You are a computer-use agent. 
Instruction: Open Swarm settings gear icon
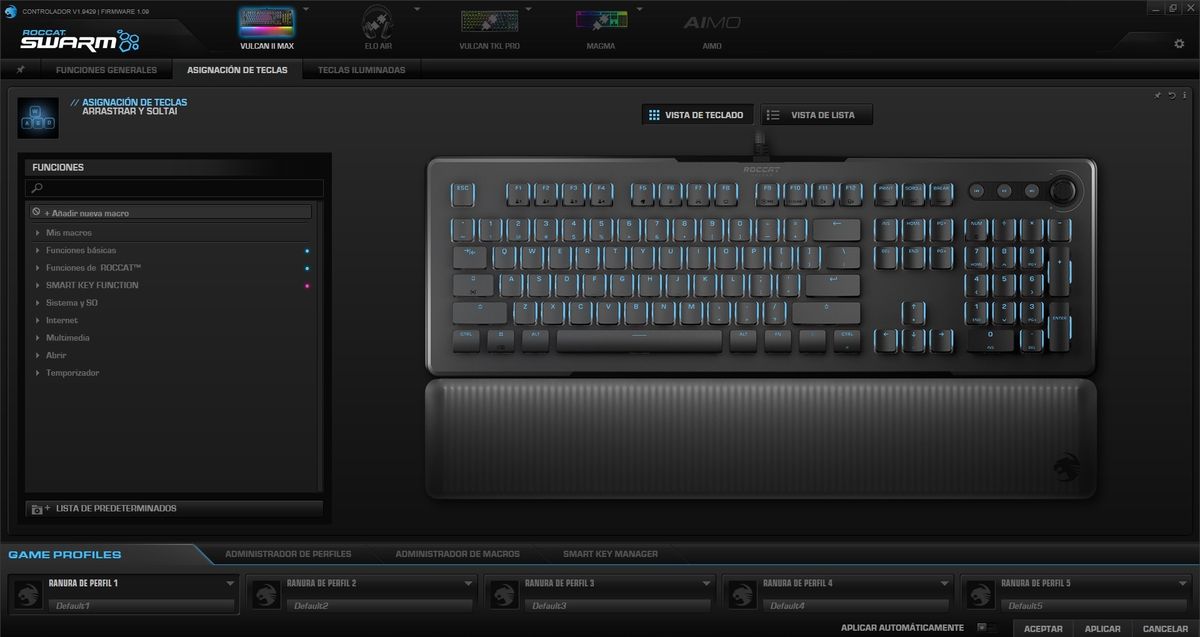(x=1177, y=44)
